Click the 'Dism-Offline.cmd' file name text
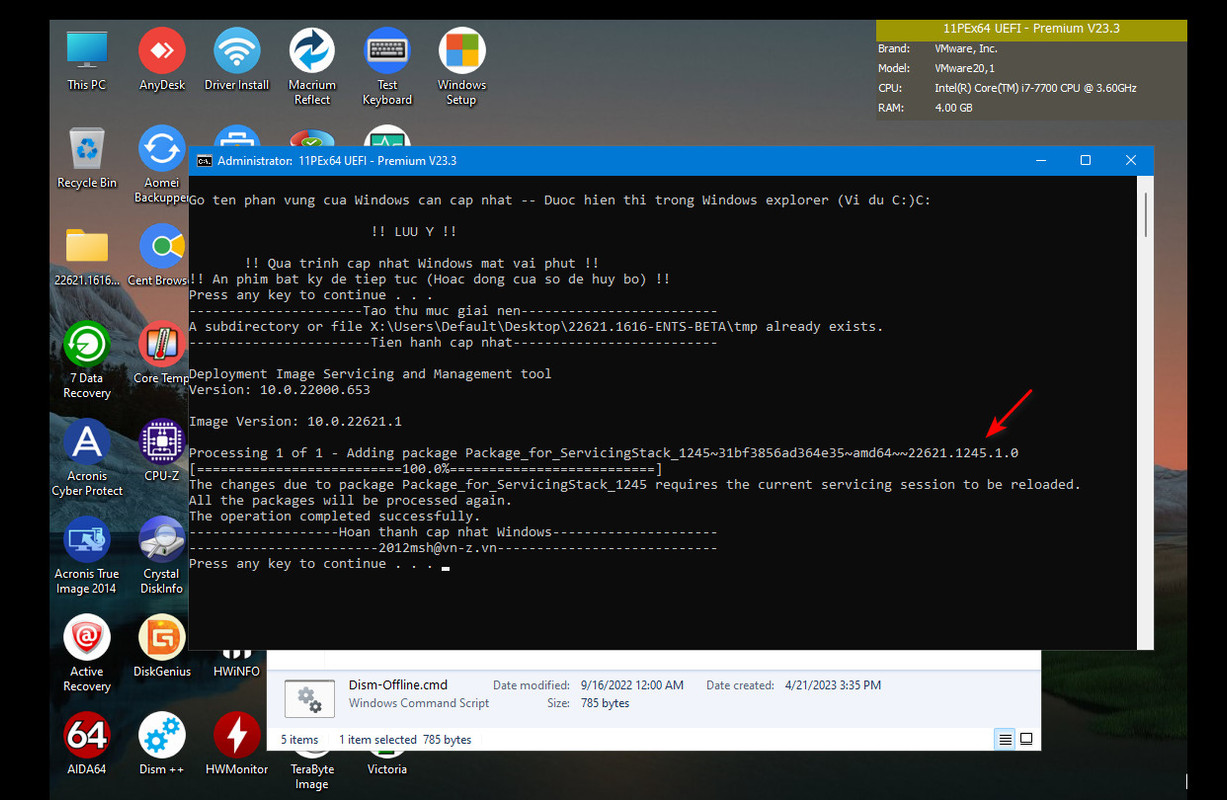Screen dimensions: 1227x800 click(398, 685)
